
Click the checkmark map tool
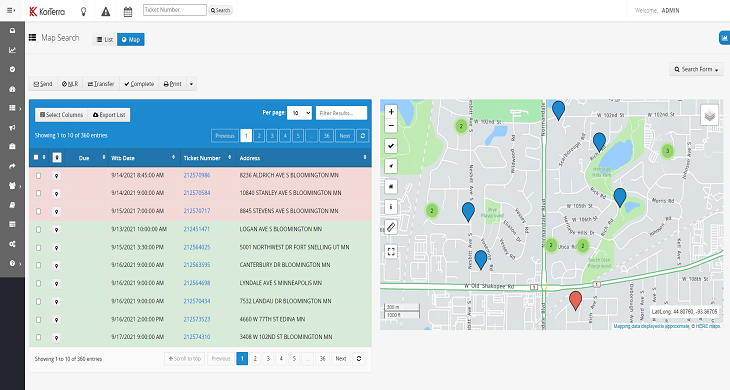click(391, 146)
